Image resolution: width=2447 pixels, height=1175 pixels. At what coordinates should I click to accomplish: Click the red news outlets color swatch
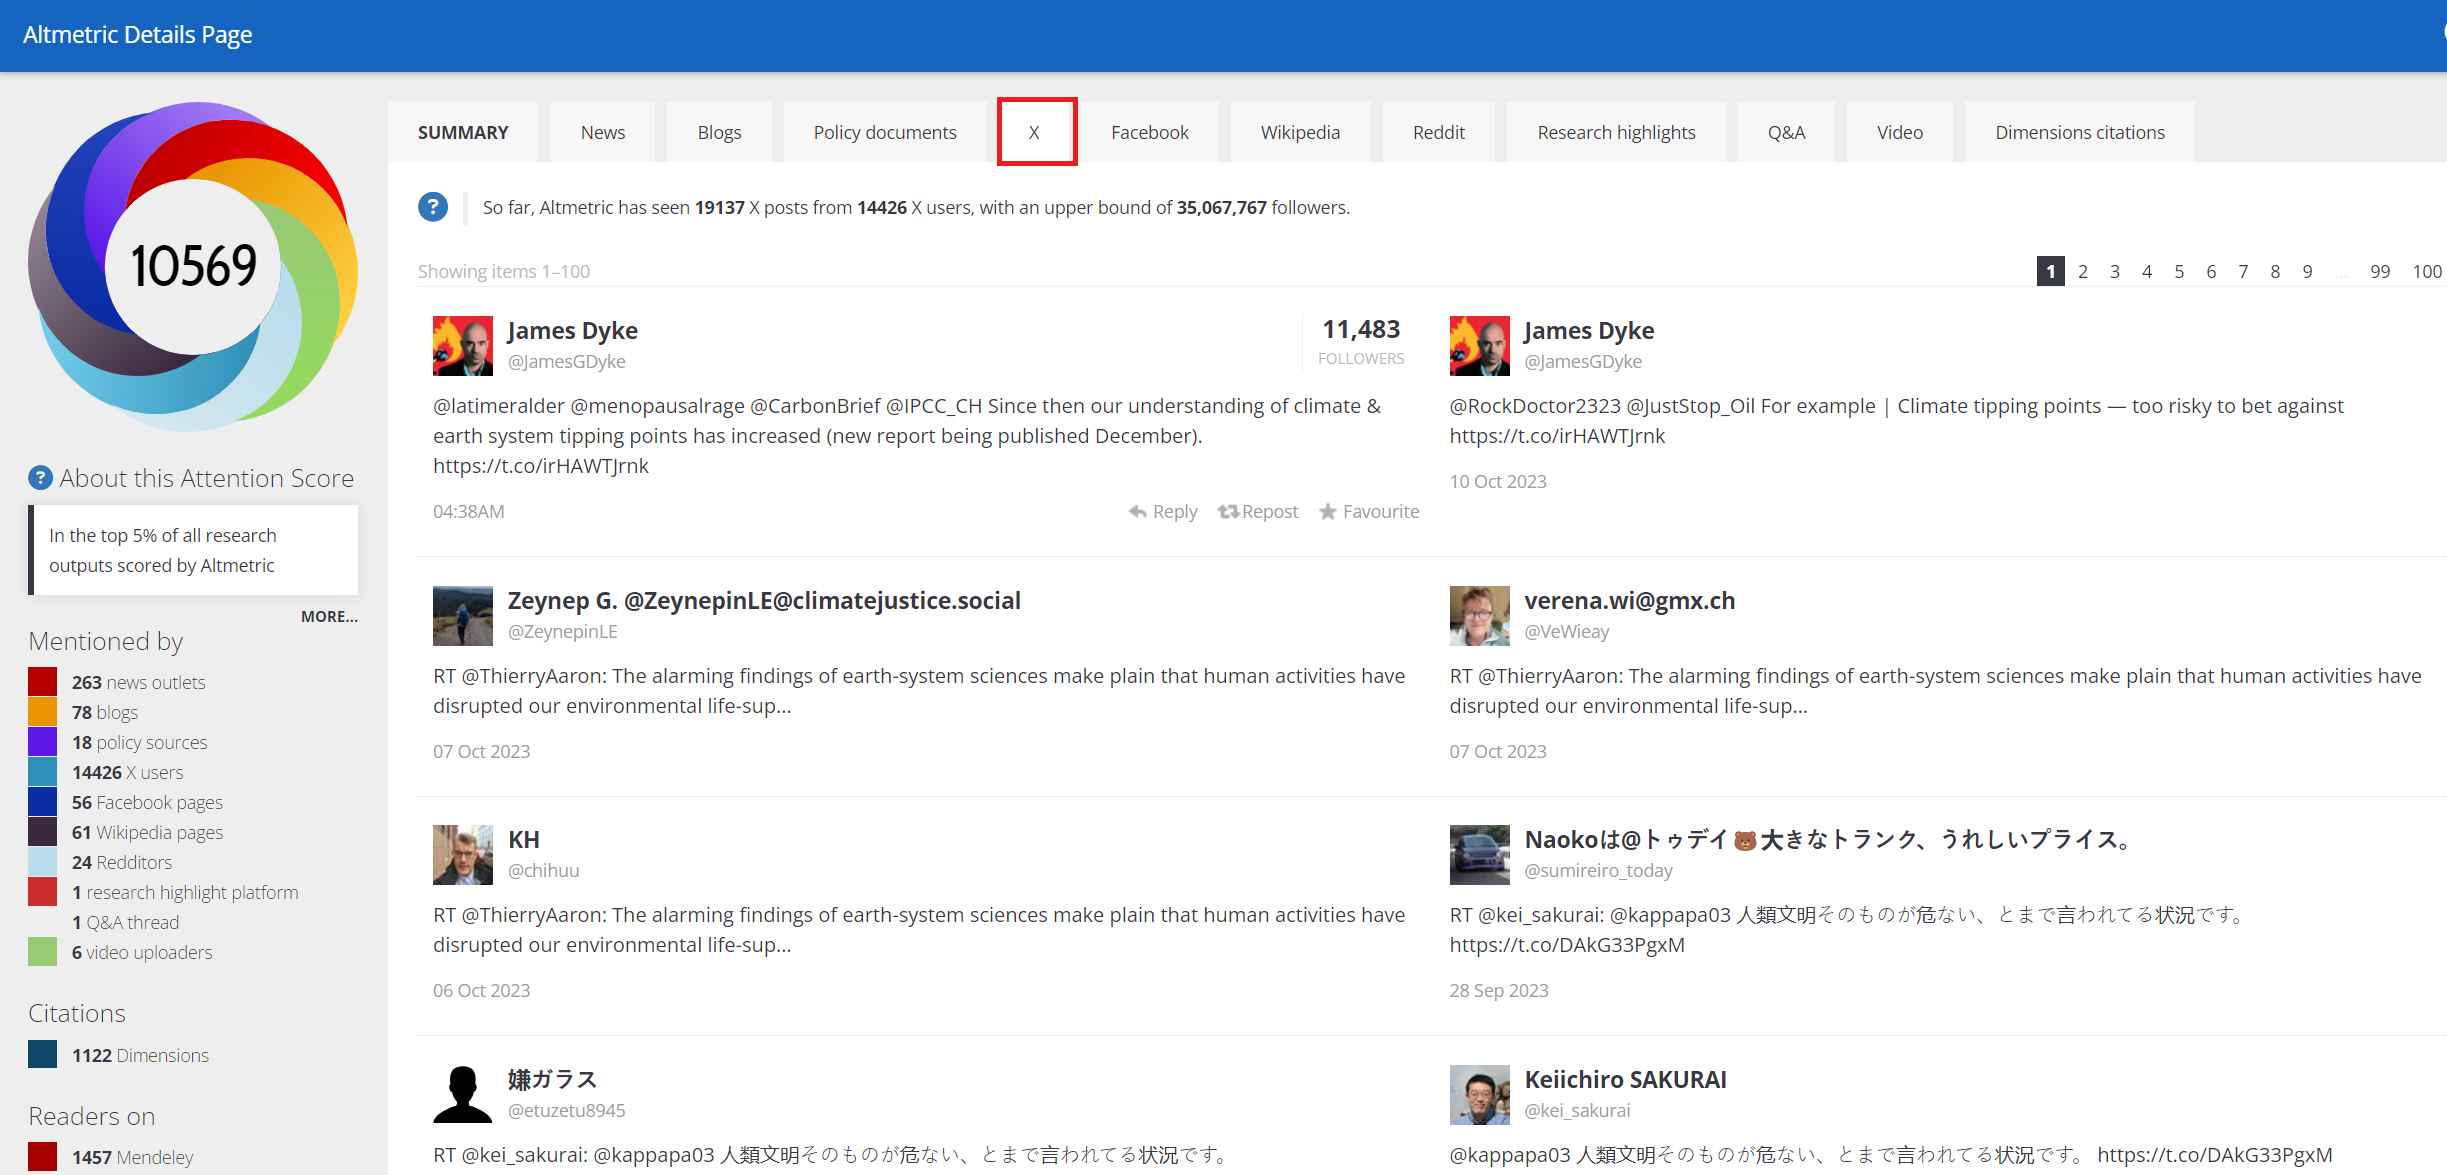click(x=42, y=682)
